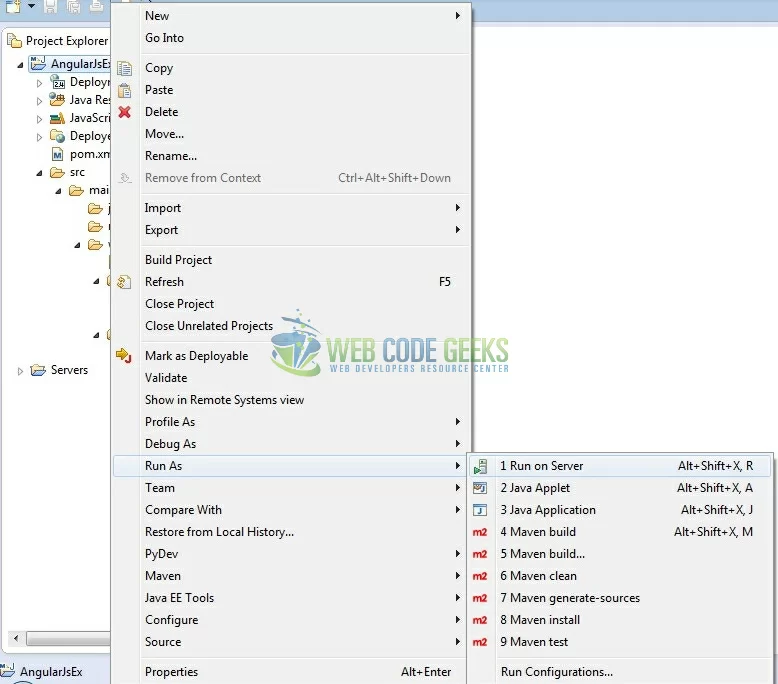Screen dimensions: 778x684
Task: Select Move... in the context menu
Action: (x=292, y=134)
